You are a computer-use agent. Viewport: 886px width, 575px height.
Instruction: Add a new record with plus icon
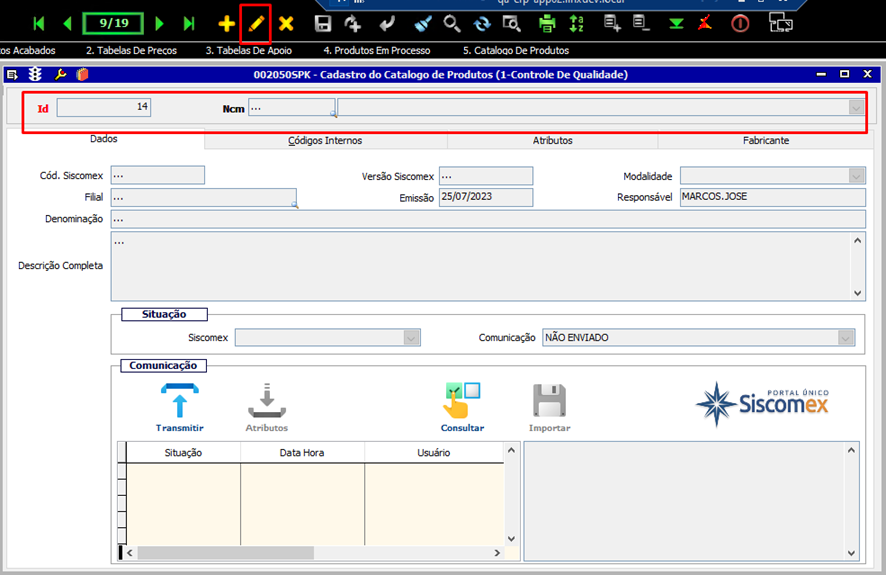227,24
